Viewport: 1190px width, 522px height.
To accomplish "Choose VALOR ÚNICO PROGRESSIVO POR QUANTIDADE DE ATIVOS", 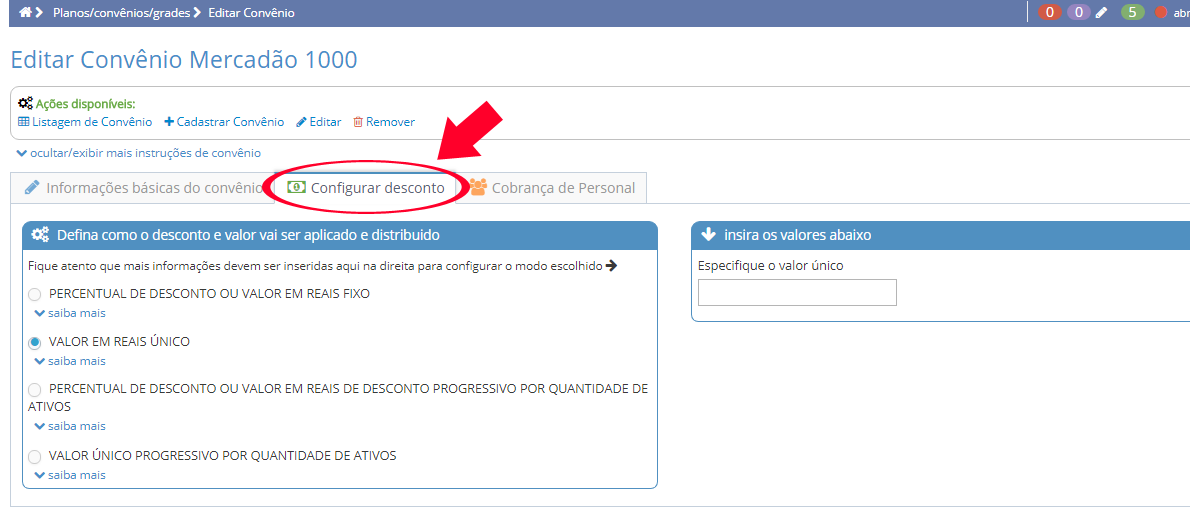I will (35, 456).
